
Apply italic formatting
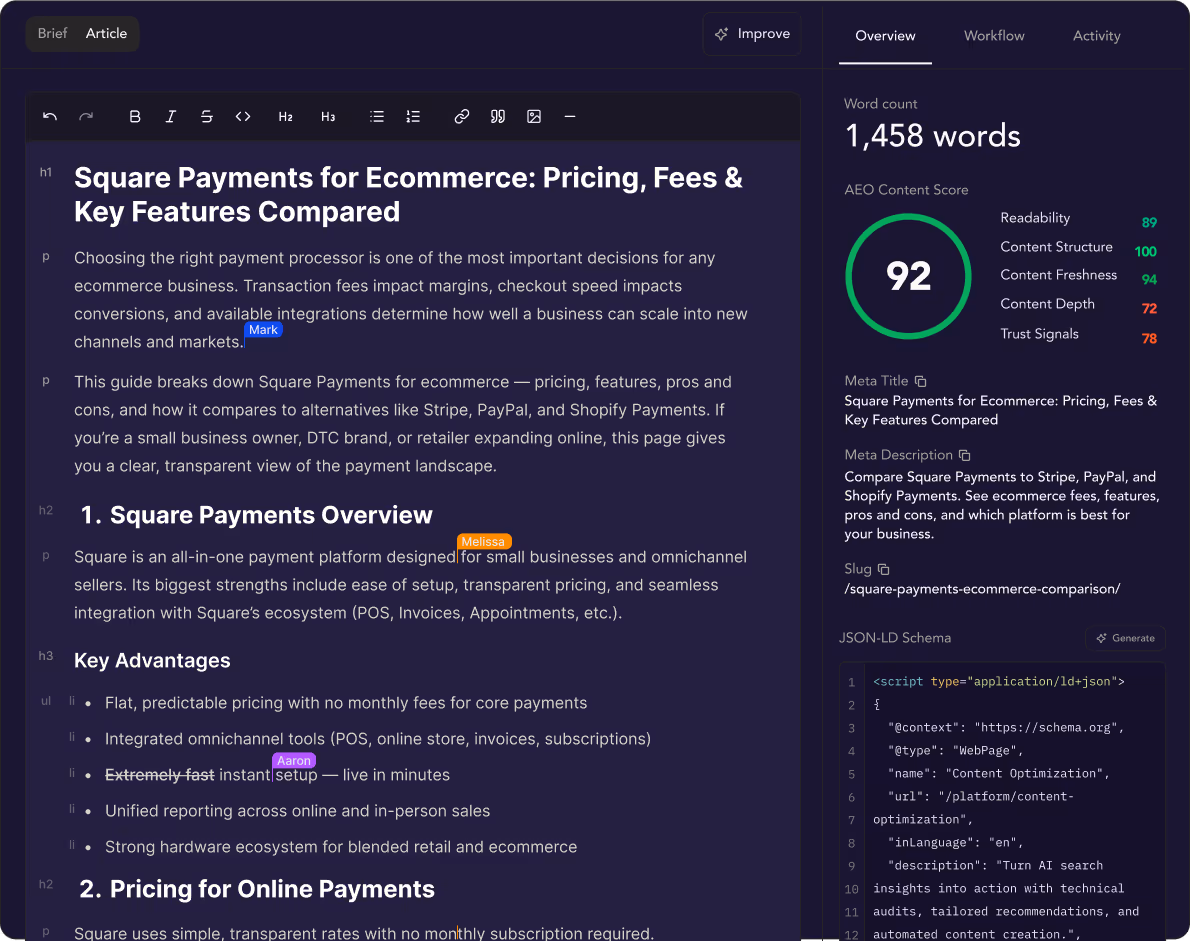point(170,116)
